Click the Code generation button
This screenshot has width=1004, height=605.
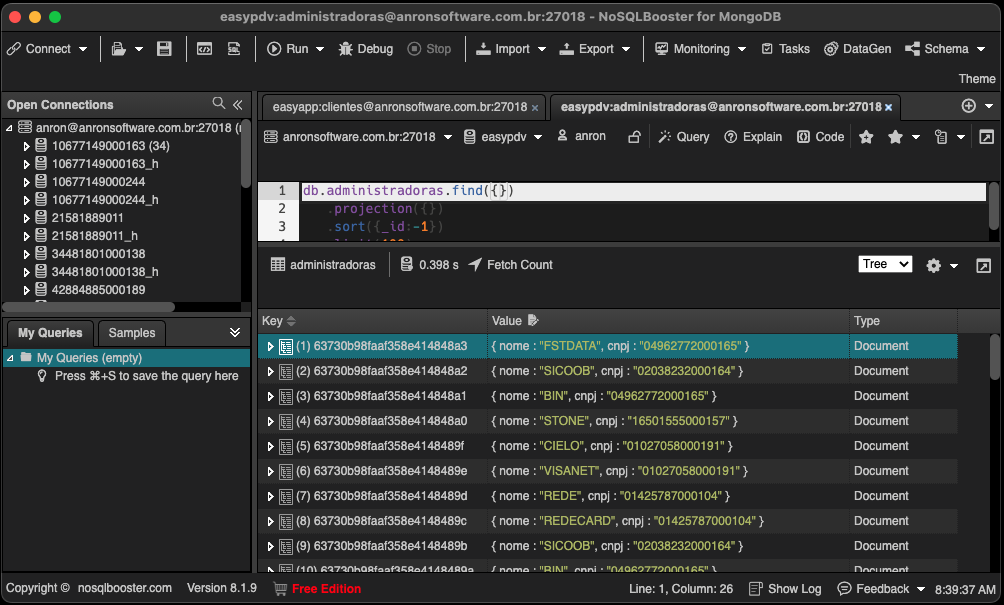pos(820,137)
